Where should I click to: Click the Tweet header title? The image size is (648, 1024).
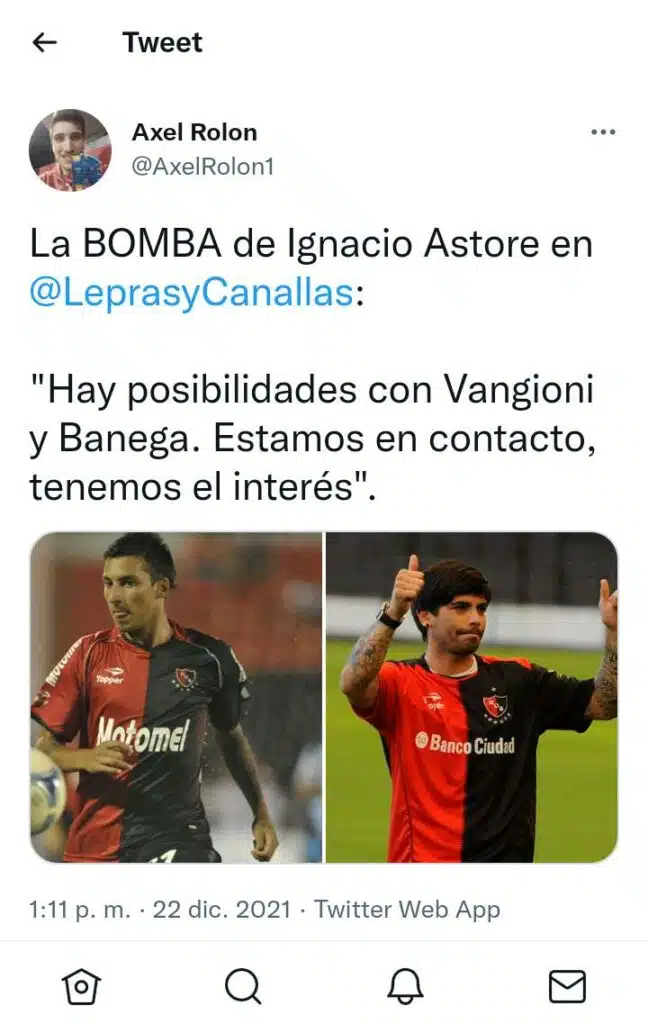tap(163, 42)
